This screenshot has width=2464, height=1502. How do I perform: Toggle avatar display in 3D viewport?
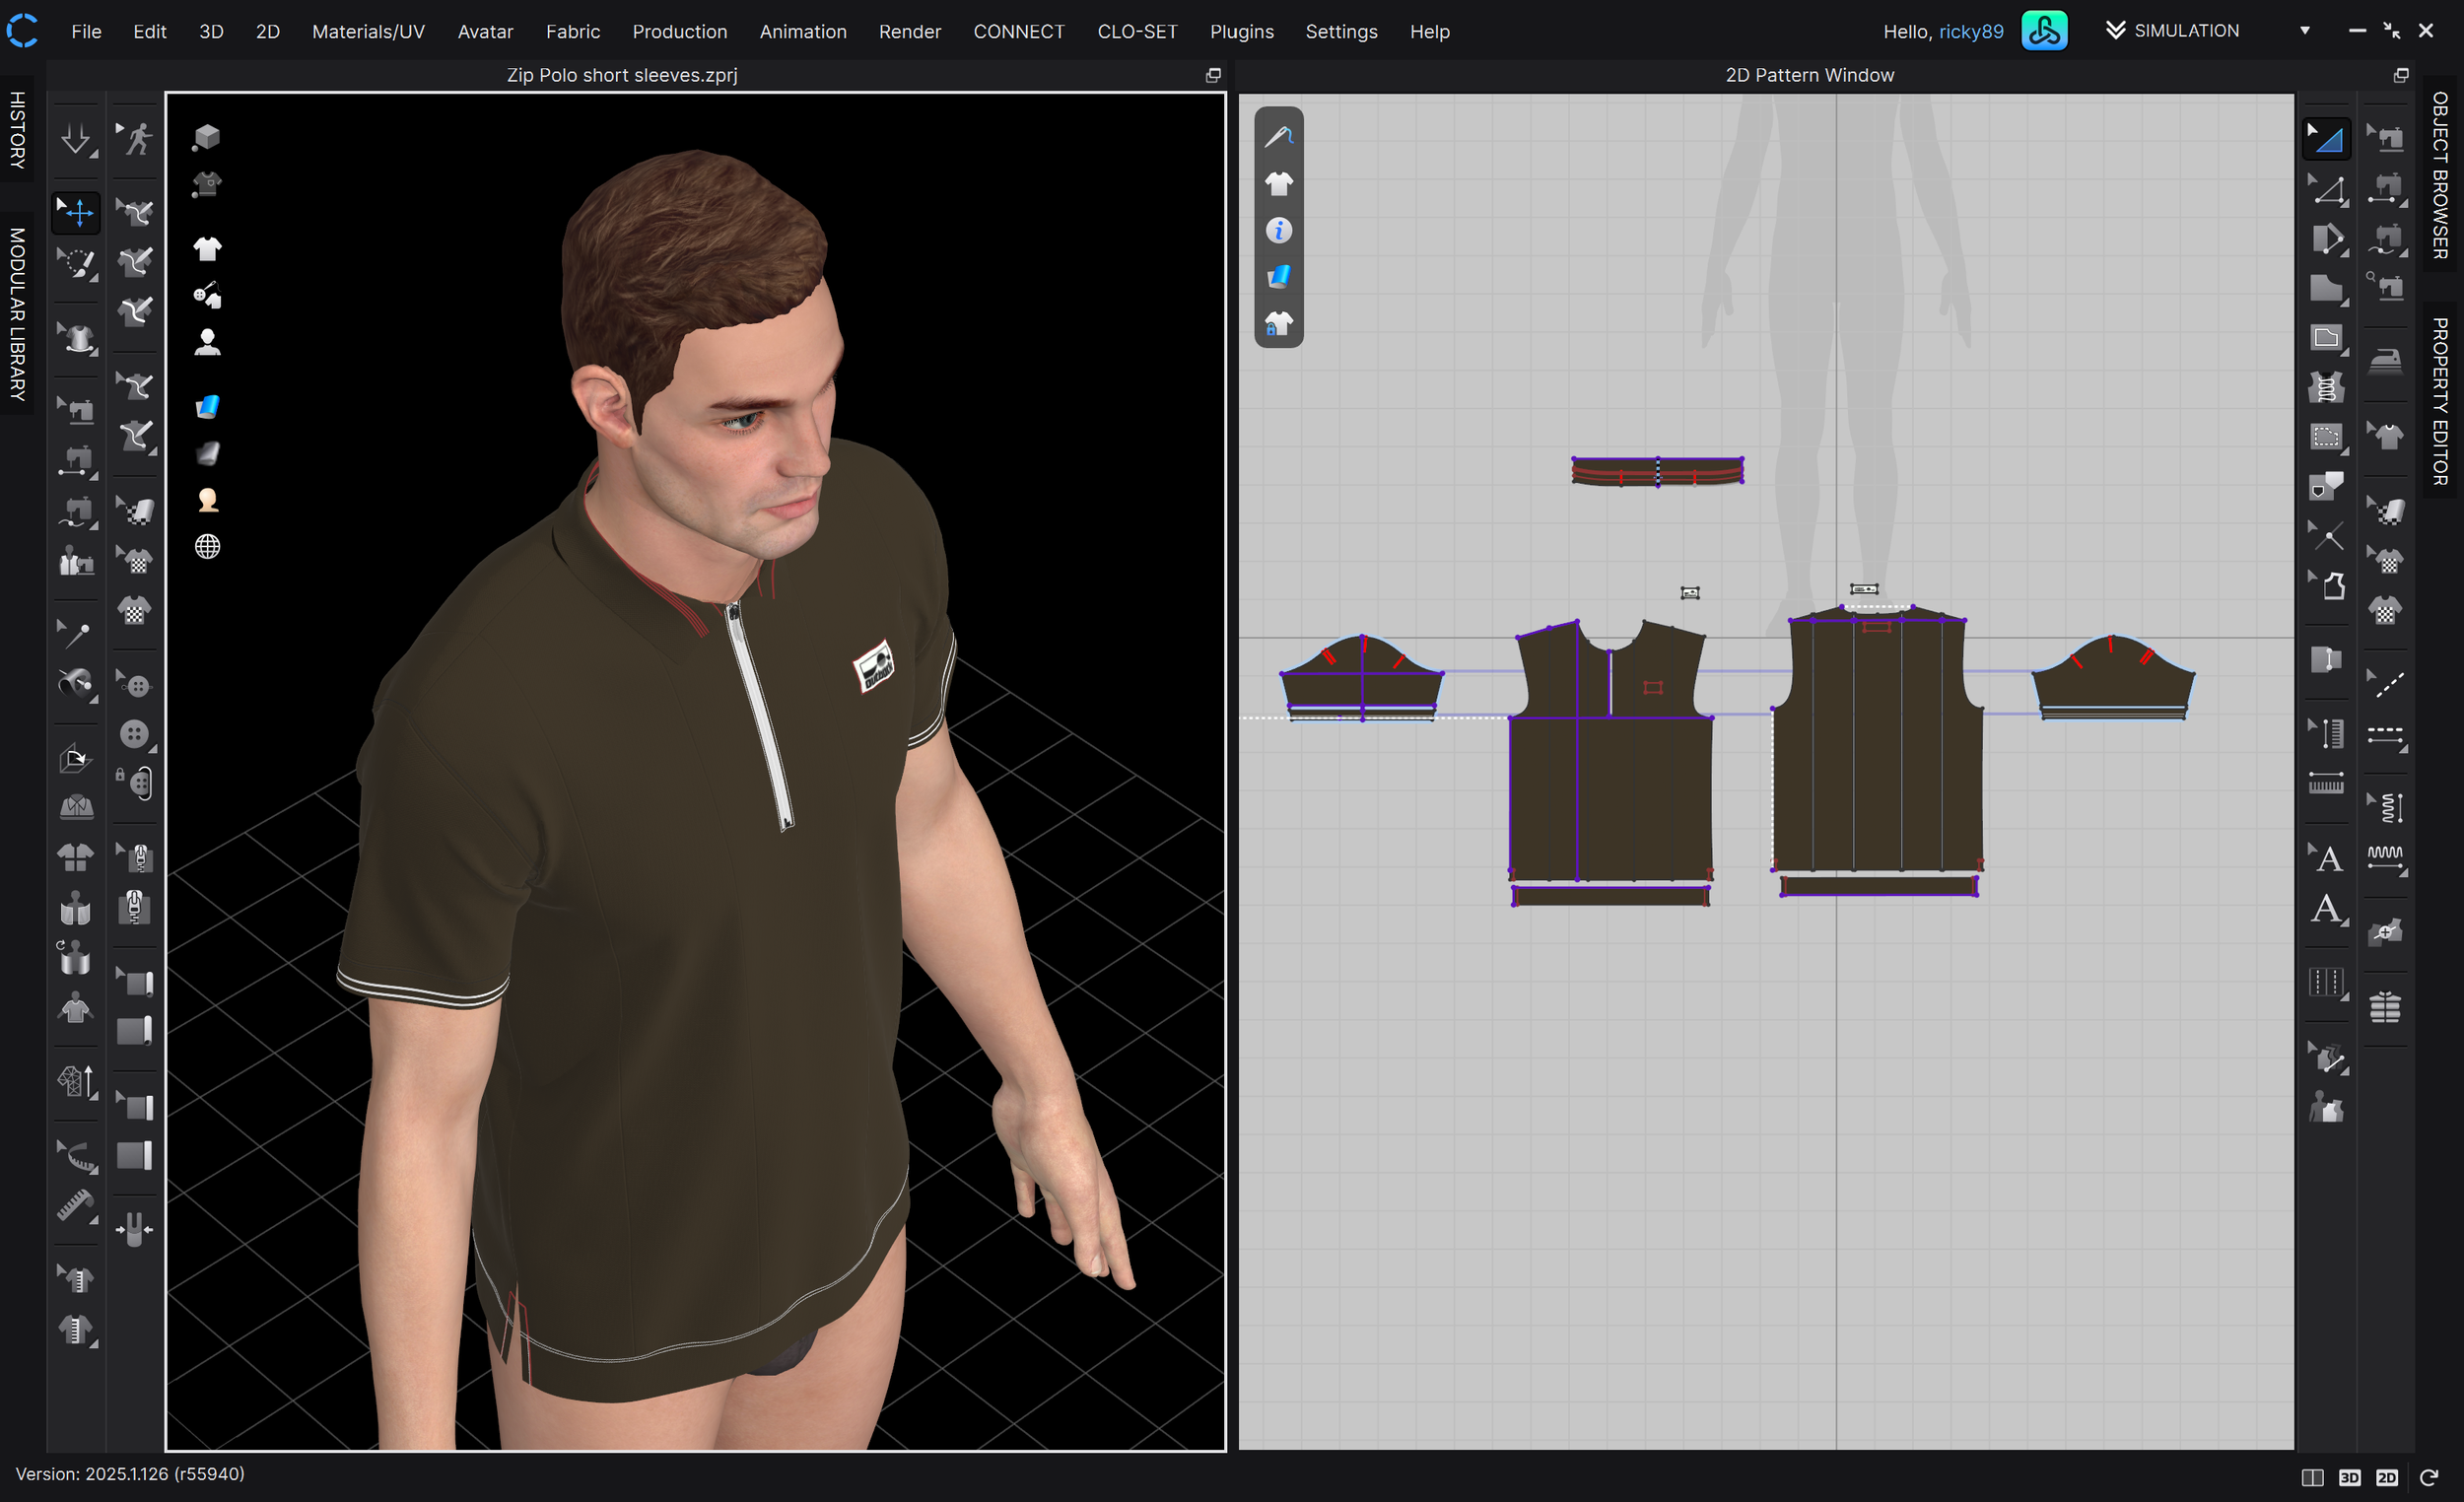click(x=207, y=342)
